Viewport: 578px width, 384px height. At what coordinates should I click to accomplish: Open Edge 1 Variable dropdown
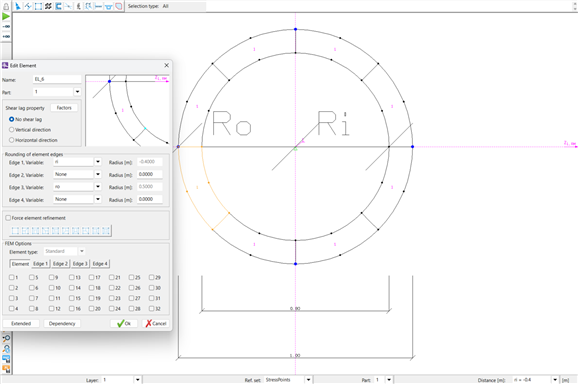click(98, 162)
